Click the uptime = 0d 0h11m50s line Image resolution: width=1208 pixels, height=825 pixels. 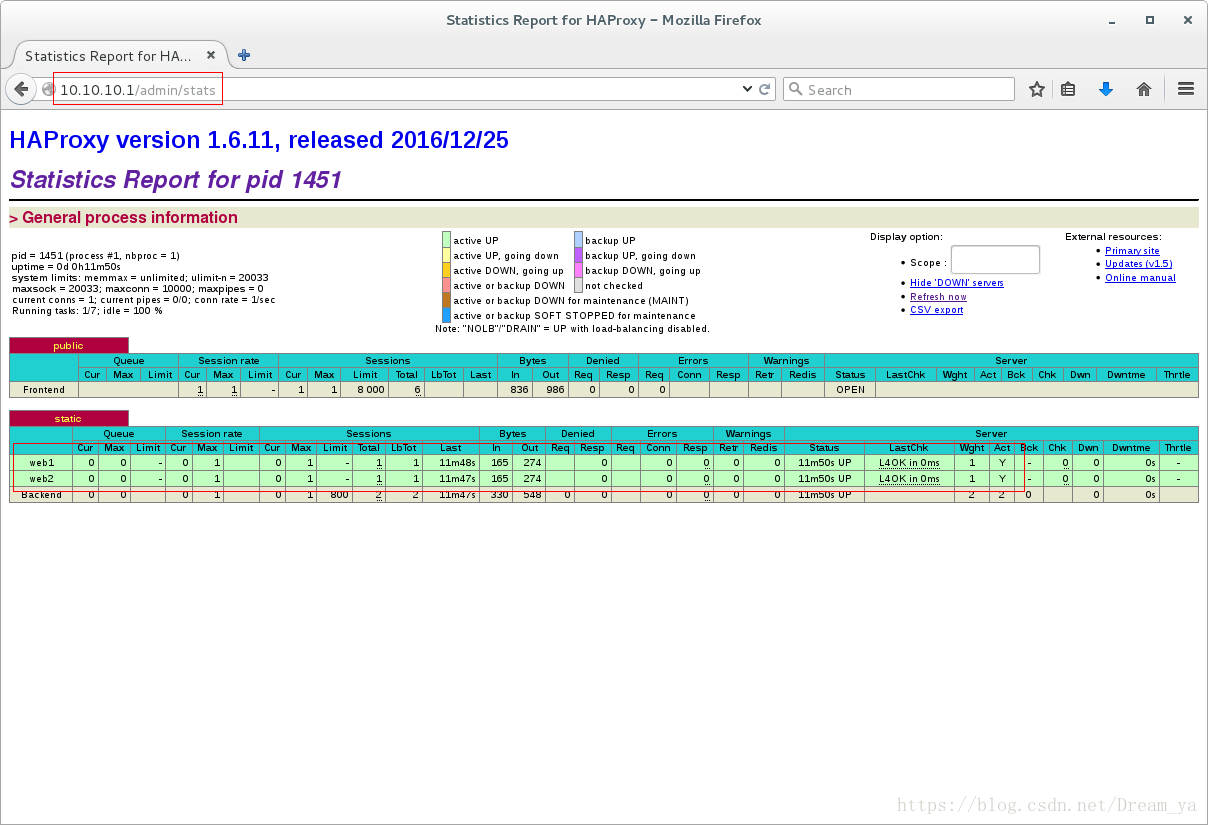[66, 267]
